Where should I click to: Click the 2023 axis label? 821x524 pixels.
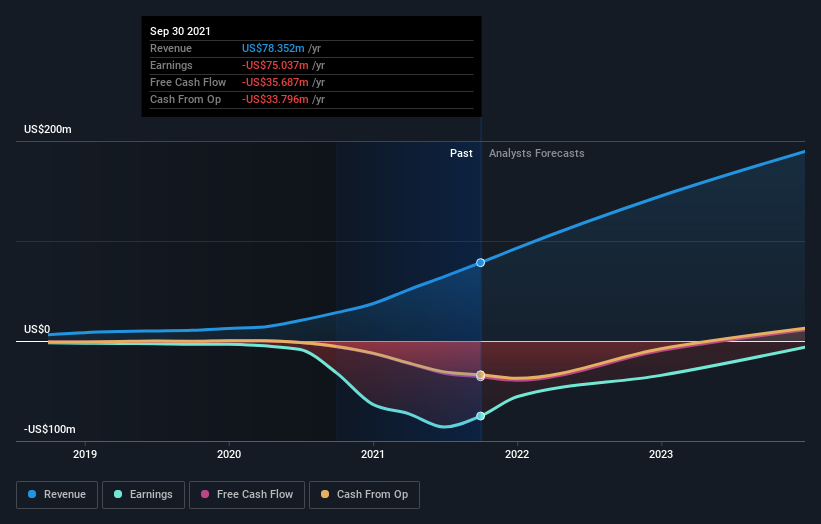(x=661, y=454)
